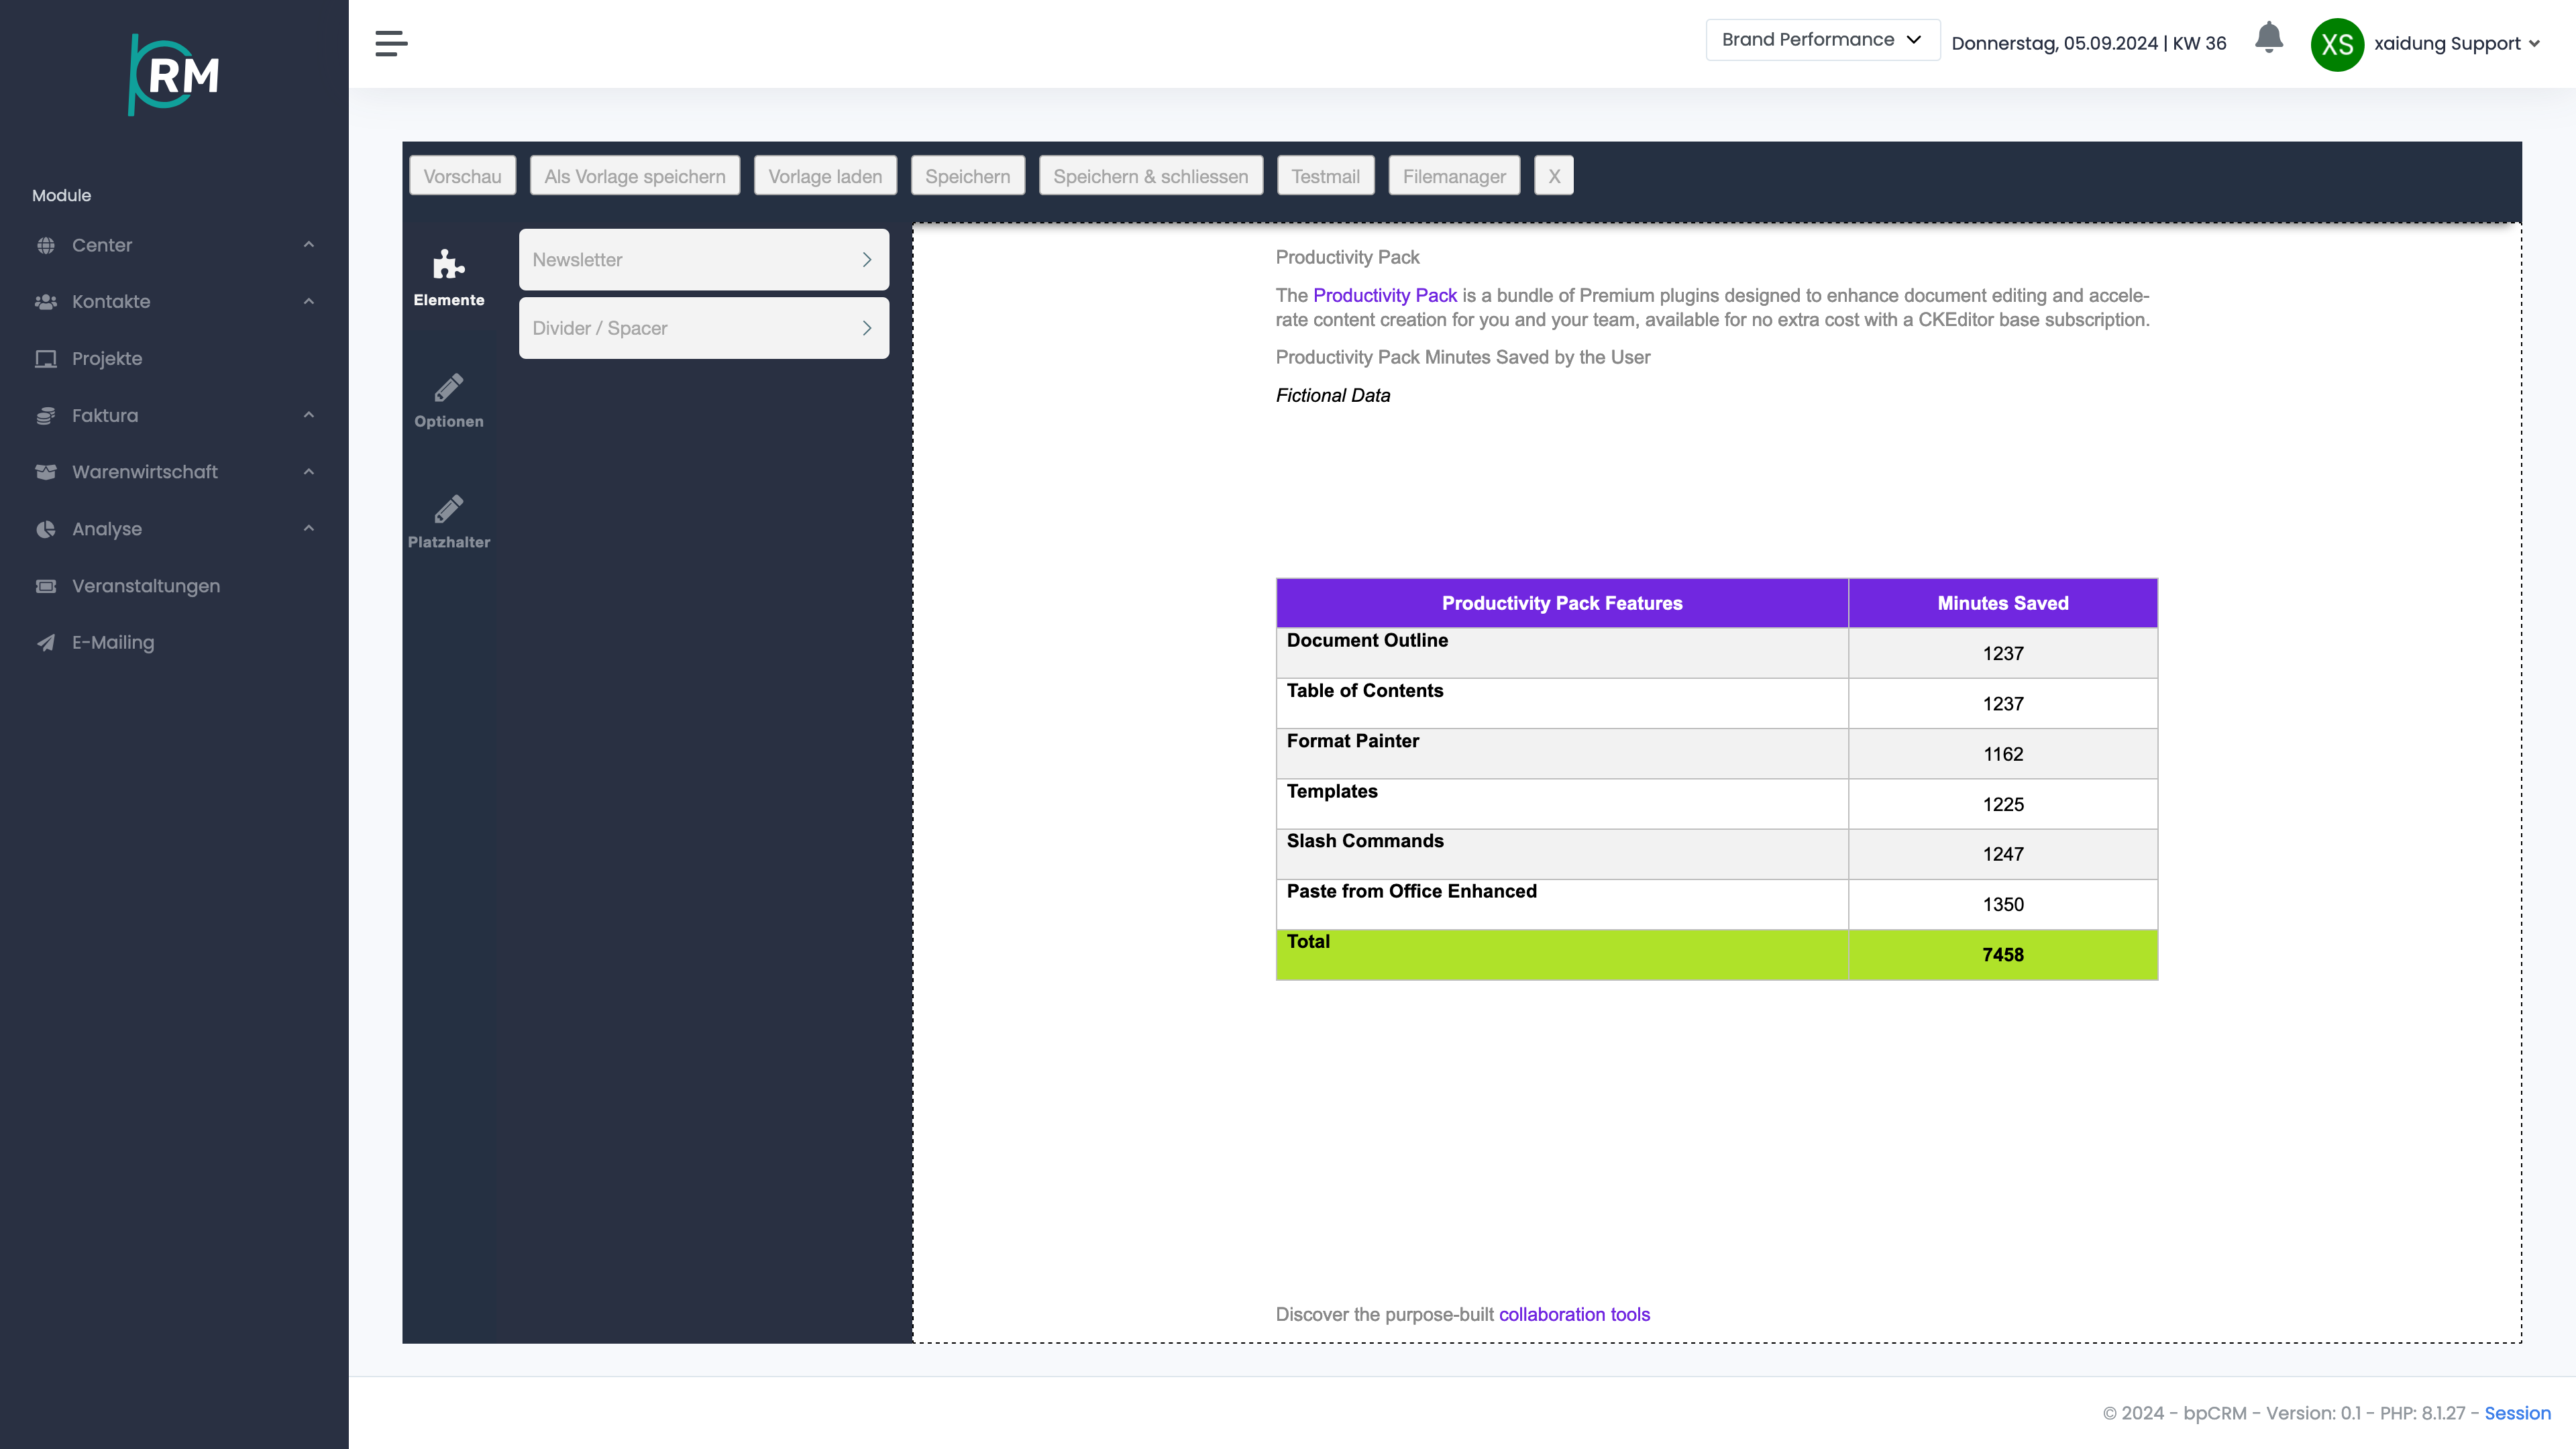
Task: Click the Projekte laptop icon
Action: click(x=46, y=359)
